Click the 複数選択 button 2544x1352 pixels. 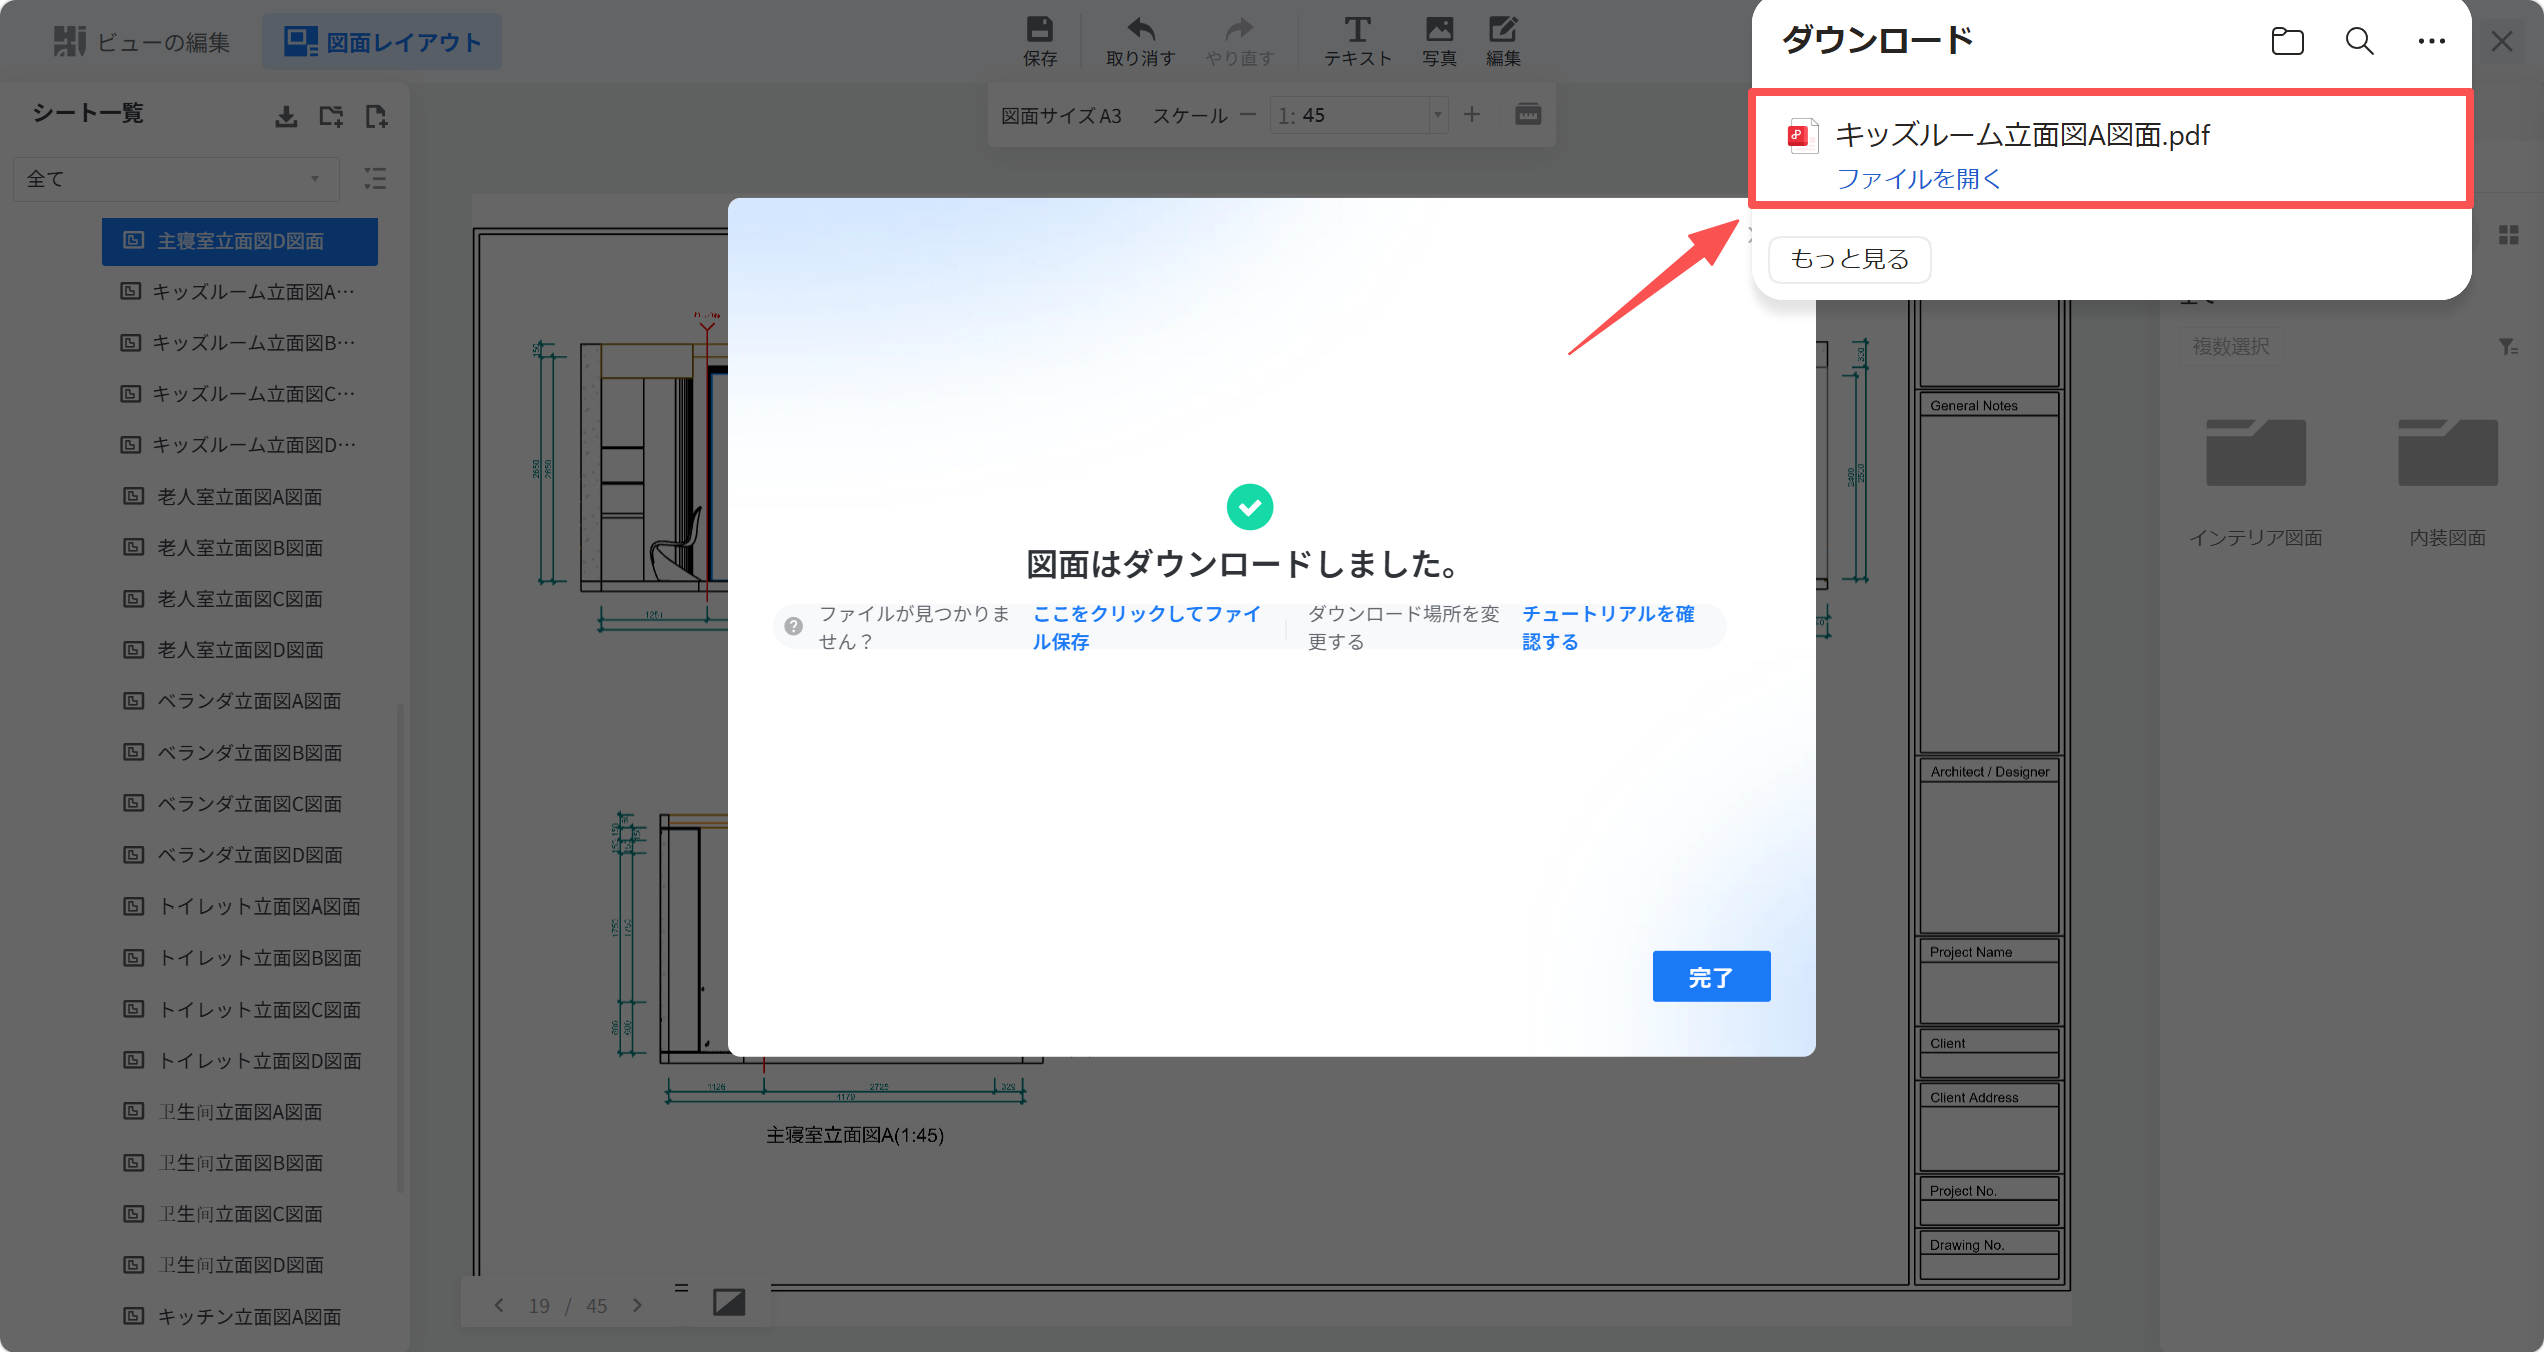[x=2231, y=347]
